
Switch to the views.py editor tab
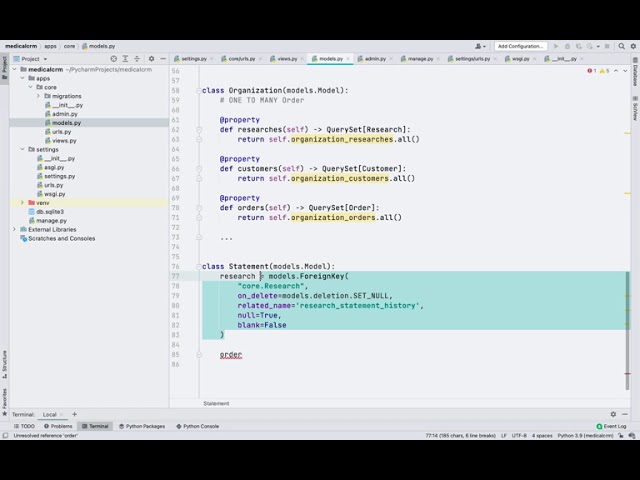pos(284,59)
